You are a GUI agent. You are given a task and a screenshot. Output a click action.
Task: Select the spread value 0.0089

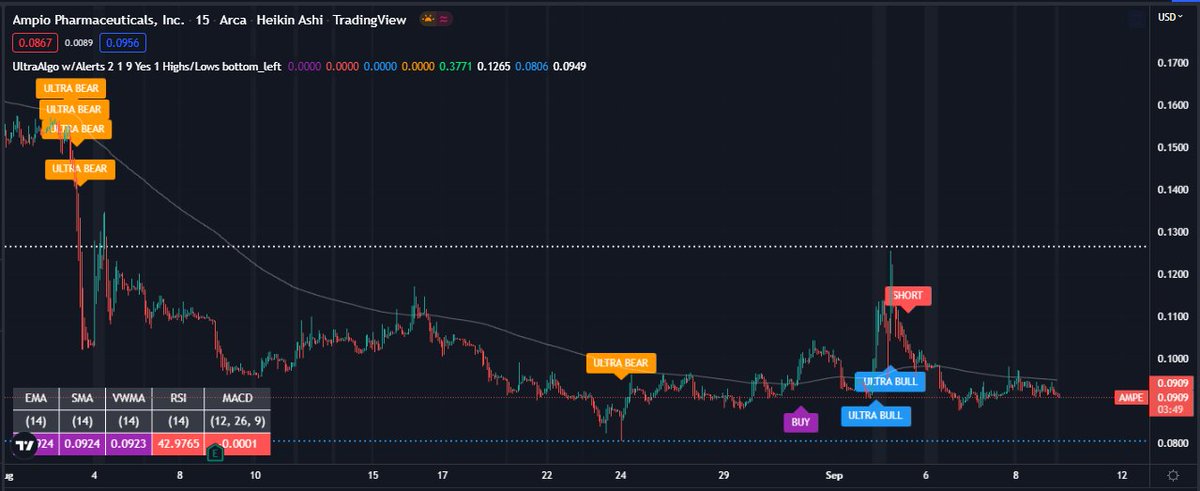(x=79, y=43)
